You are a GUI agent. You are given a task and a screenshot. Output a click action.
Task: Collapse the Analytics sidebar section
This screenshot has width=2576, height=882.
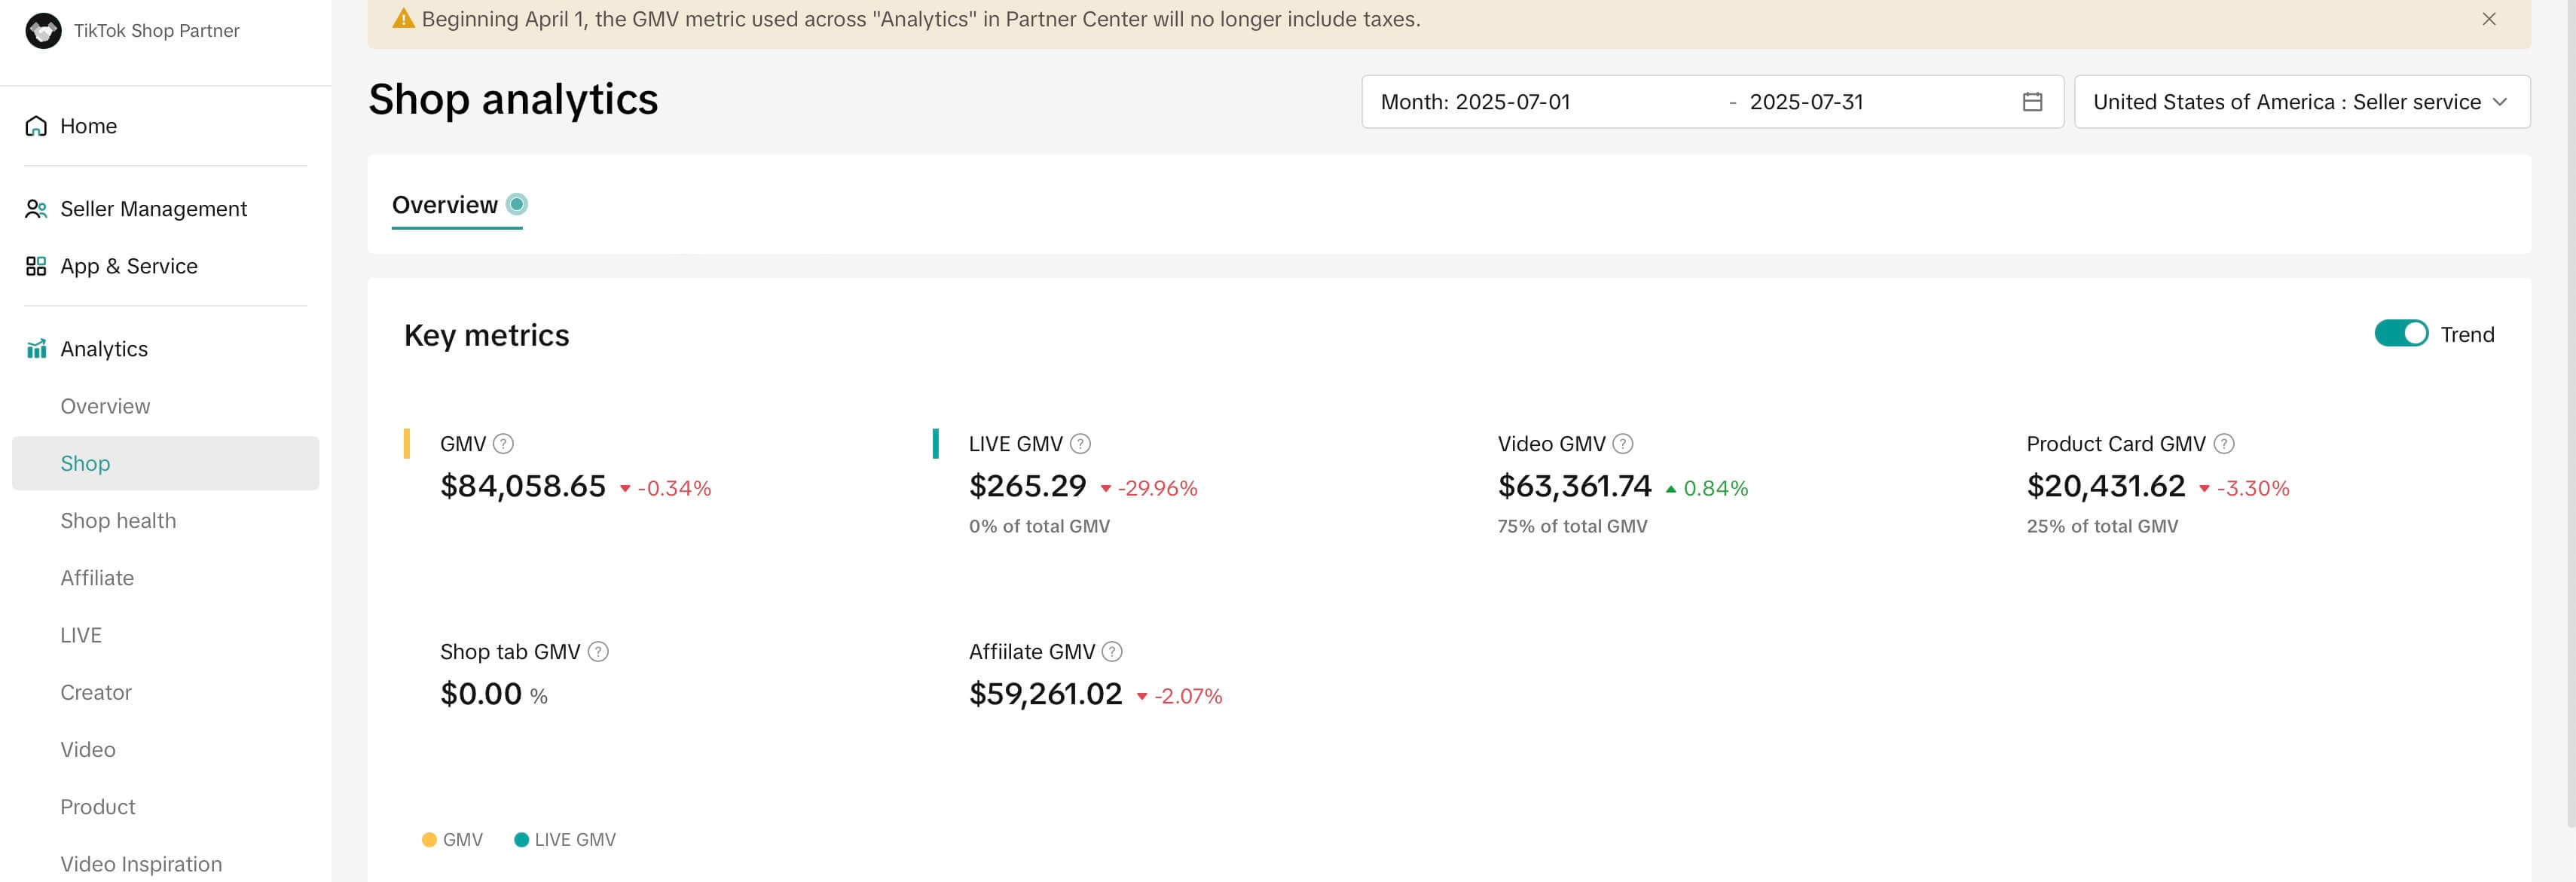104,349
